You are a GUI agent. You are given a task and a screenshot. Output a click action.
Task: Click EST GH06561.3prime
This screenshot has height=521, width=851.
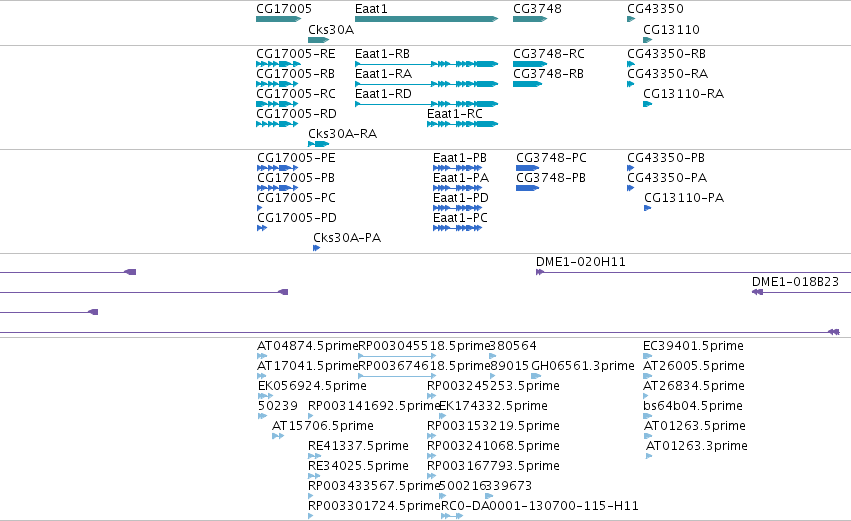536,376
